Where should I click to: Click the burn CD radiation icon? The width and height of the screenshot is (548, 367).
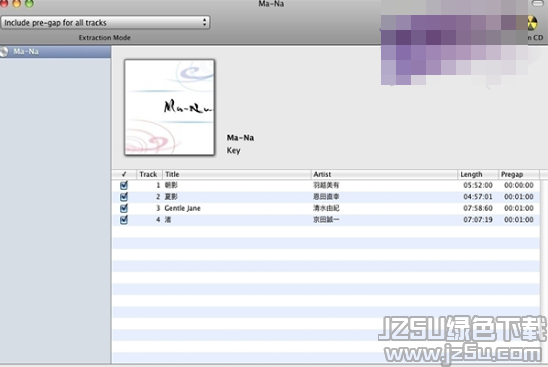coord(532,23)
